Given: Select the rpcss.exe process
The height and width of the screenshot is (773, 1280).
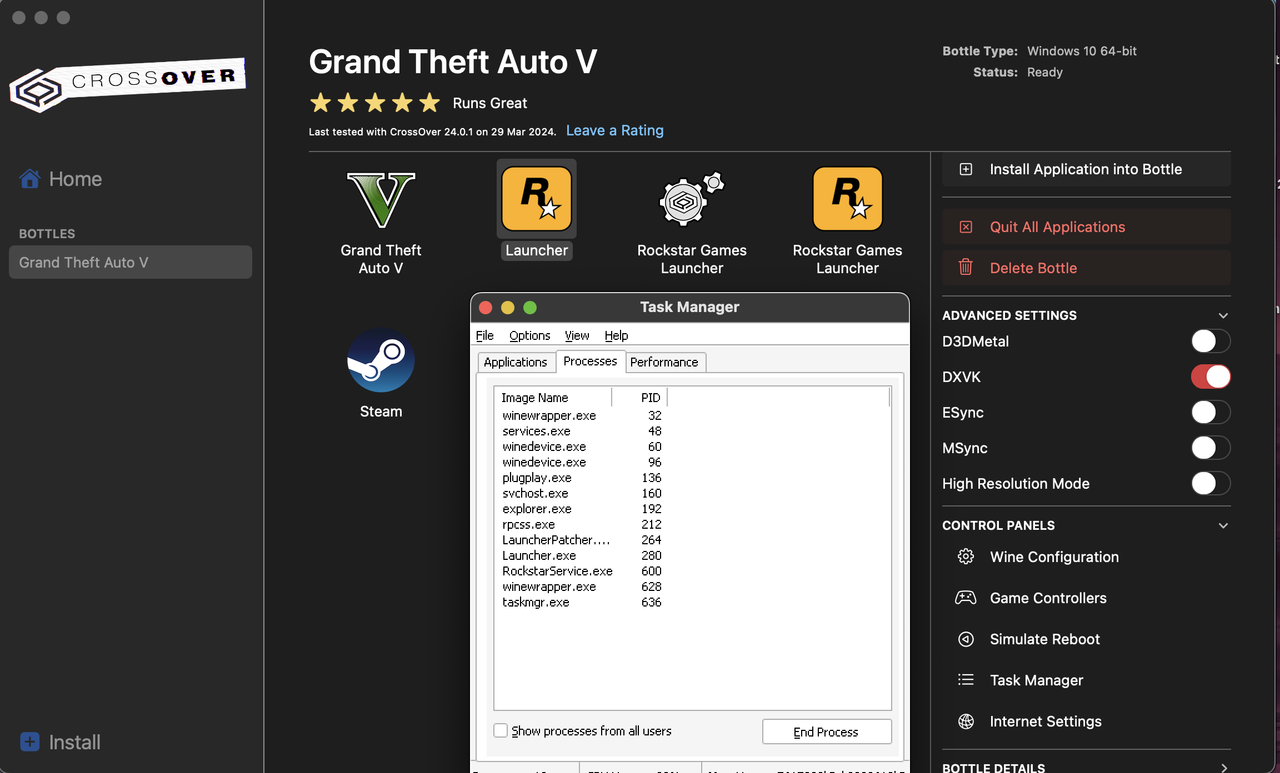Looking at the screenshot, I should point(582,524).
